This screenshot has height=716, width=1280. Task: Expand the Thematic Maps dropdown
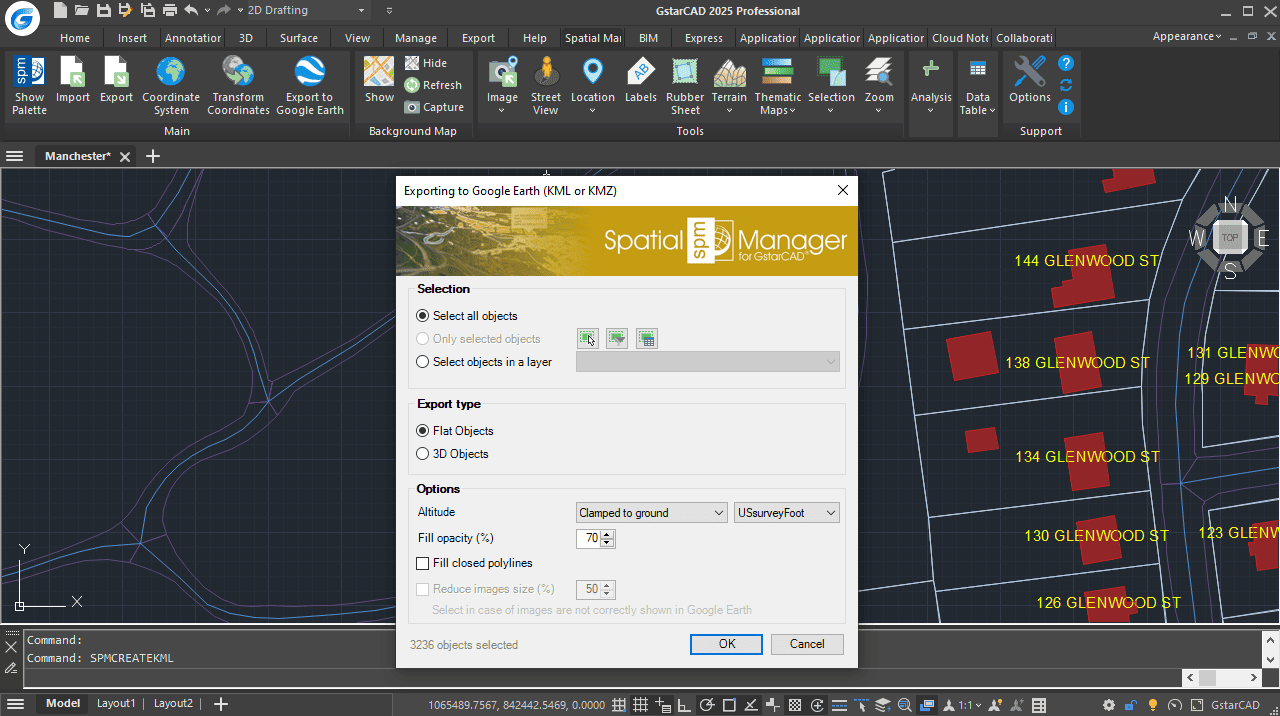tap(792, 110)
